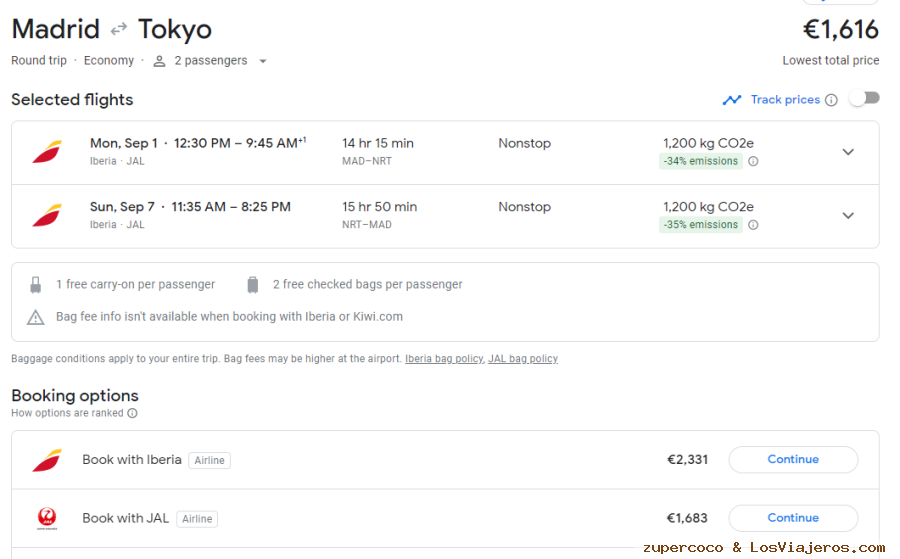
Task: Click the JAL logo in Booking options
Action: (47, 518)
